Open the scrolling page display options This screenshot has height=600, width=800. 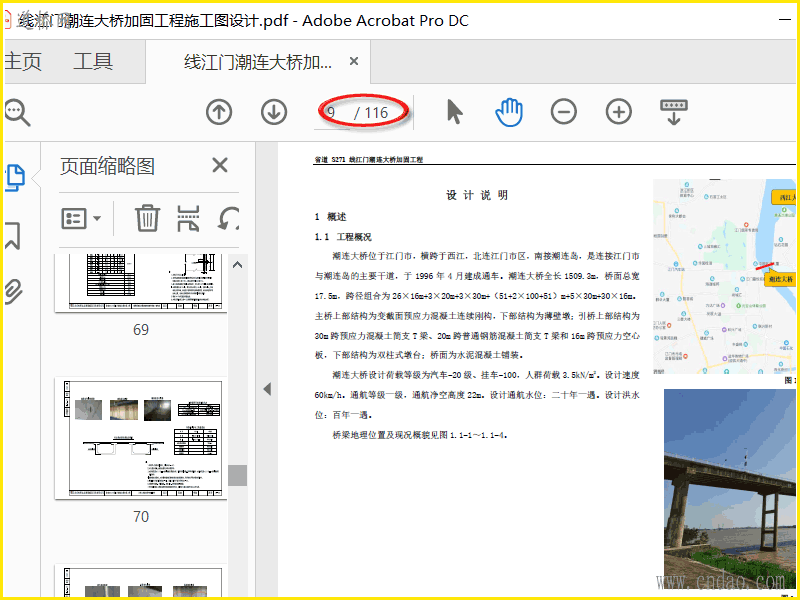(x=674, y=112)
